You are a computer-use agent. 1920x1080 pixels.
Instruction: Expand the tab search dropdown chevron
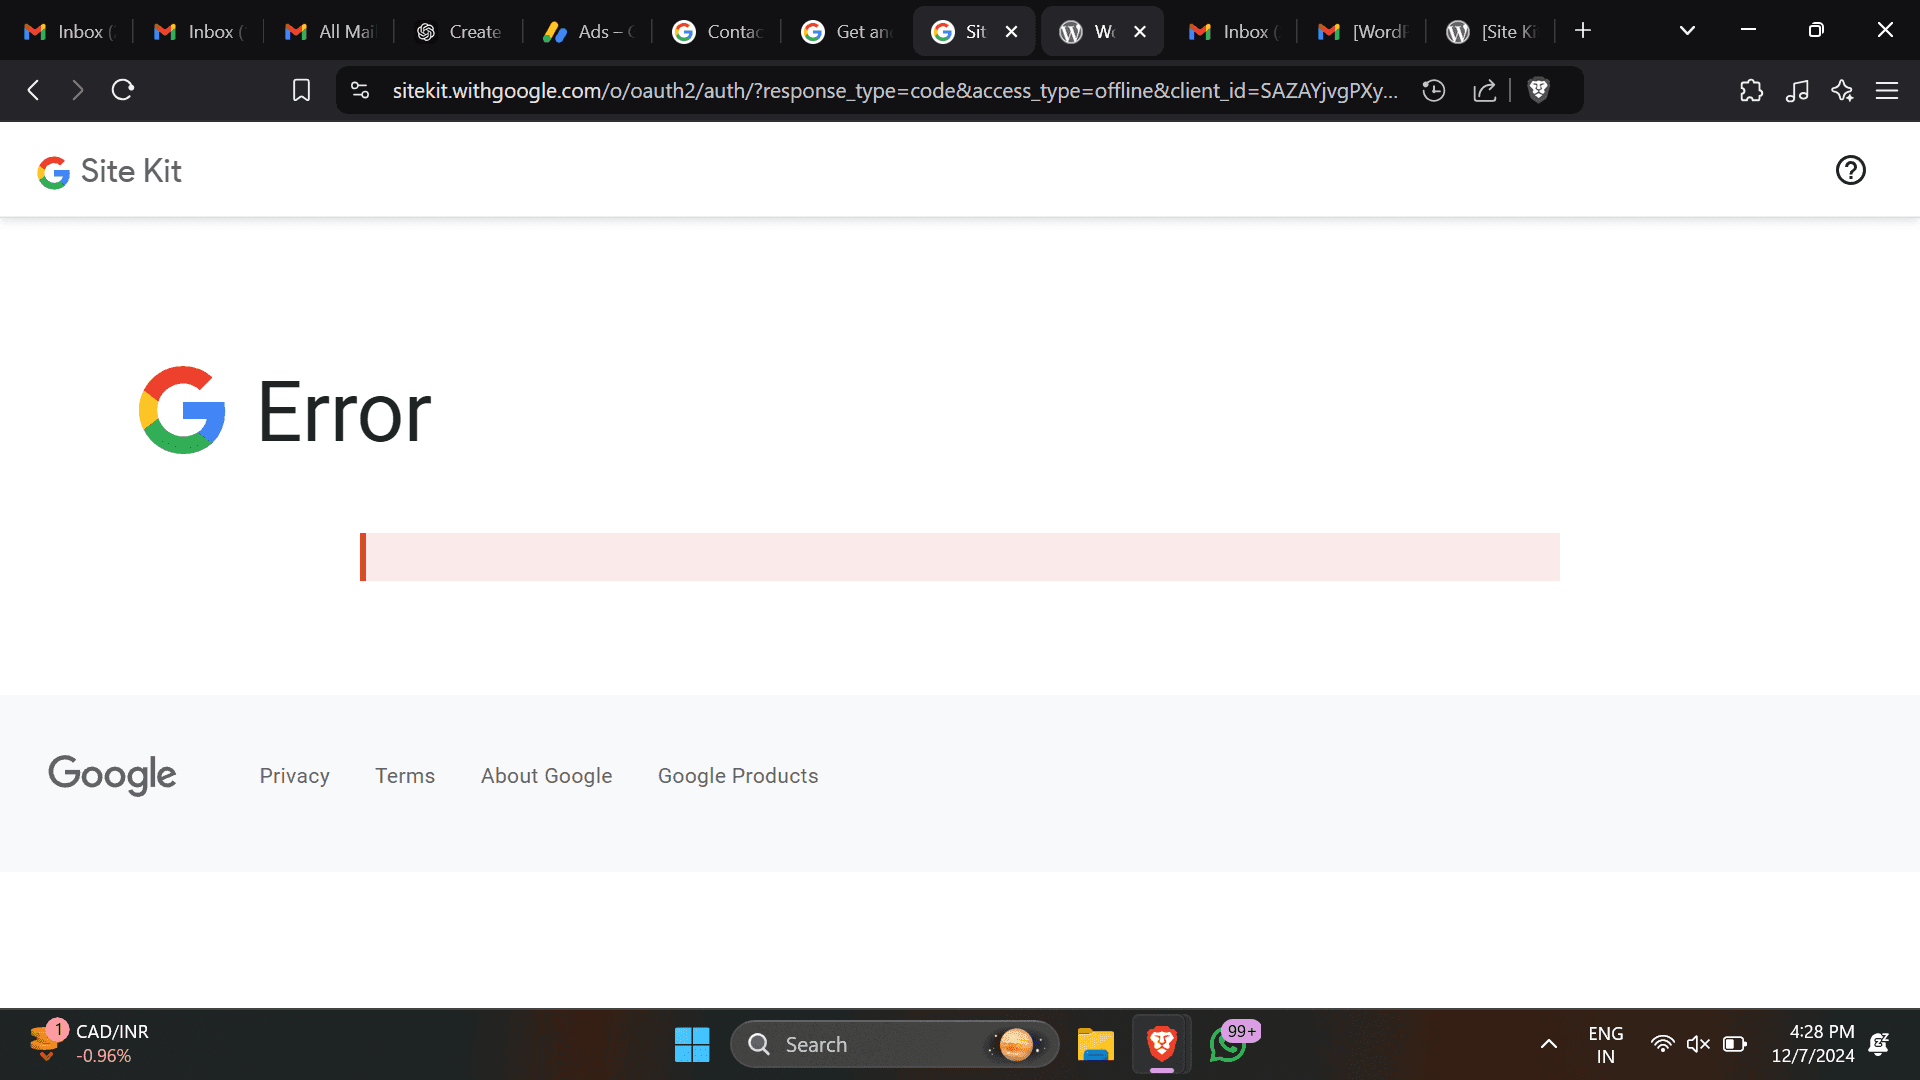1687,31
